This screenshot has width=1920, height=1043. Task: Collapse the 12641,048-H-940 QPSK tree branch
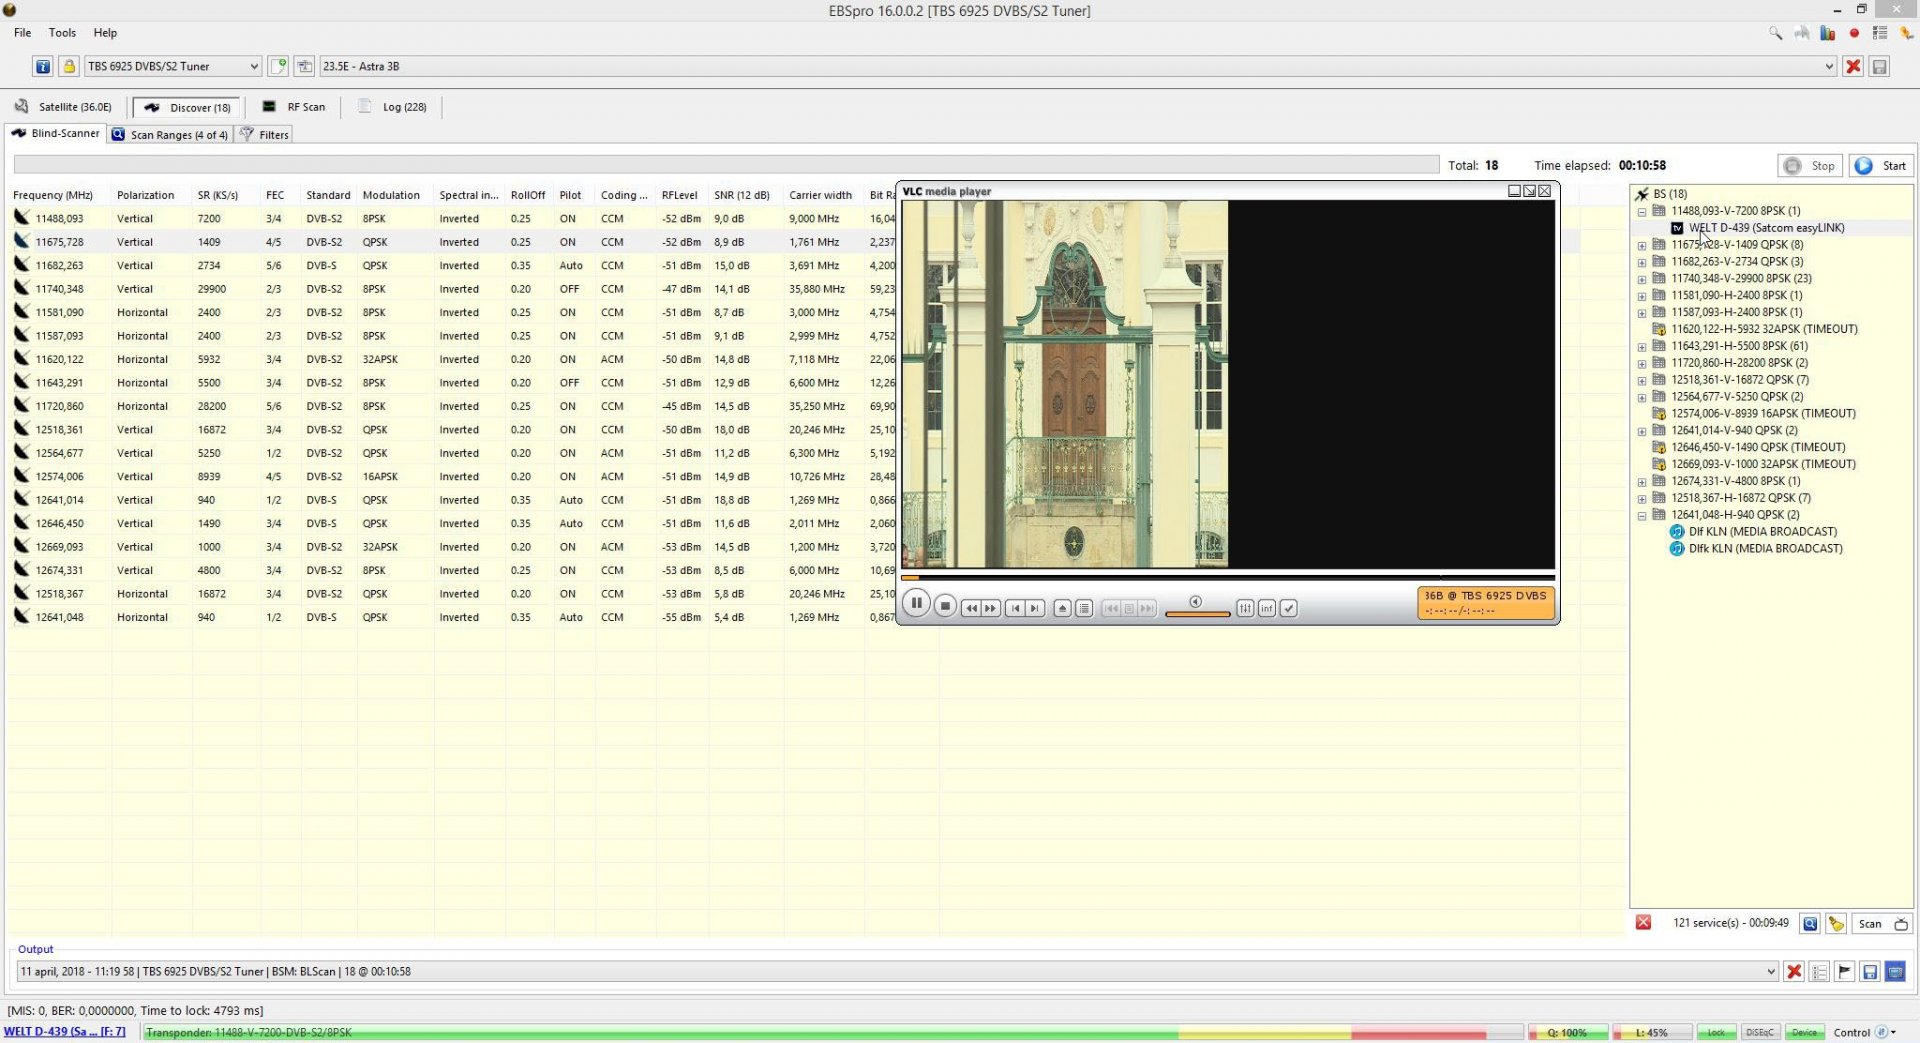pos(1642,516)
